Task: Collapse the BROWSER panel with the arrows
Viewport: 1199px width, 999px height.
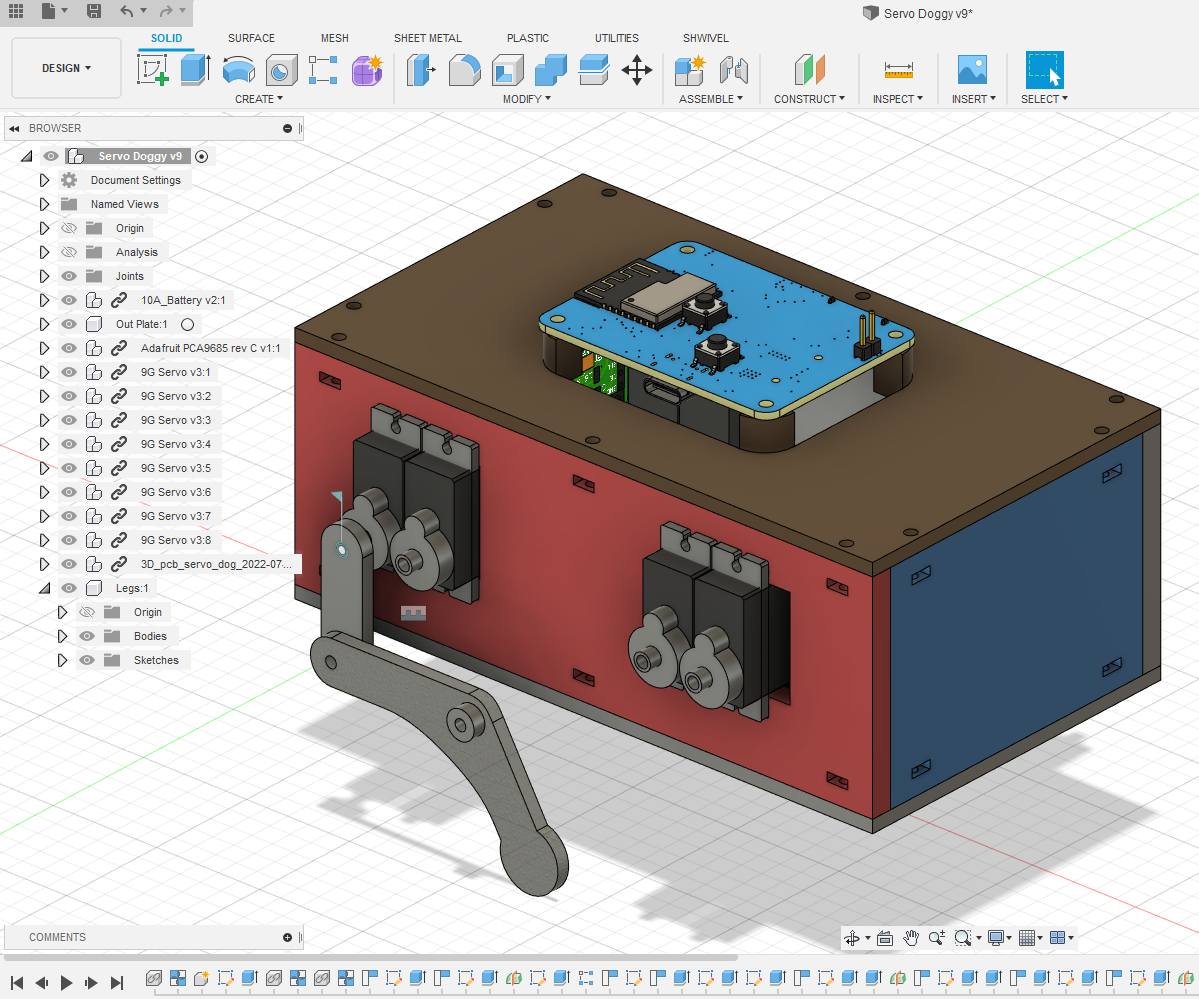Action: 14,129
